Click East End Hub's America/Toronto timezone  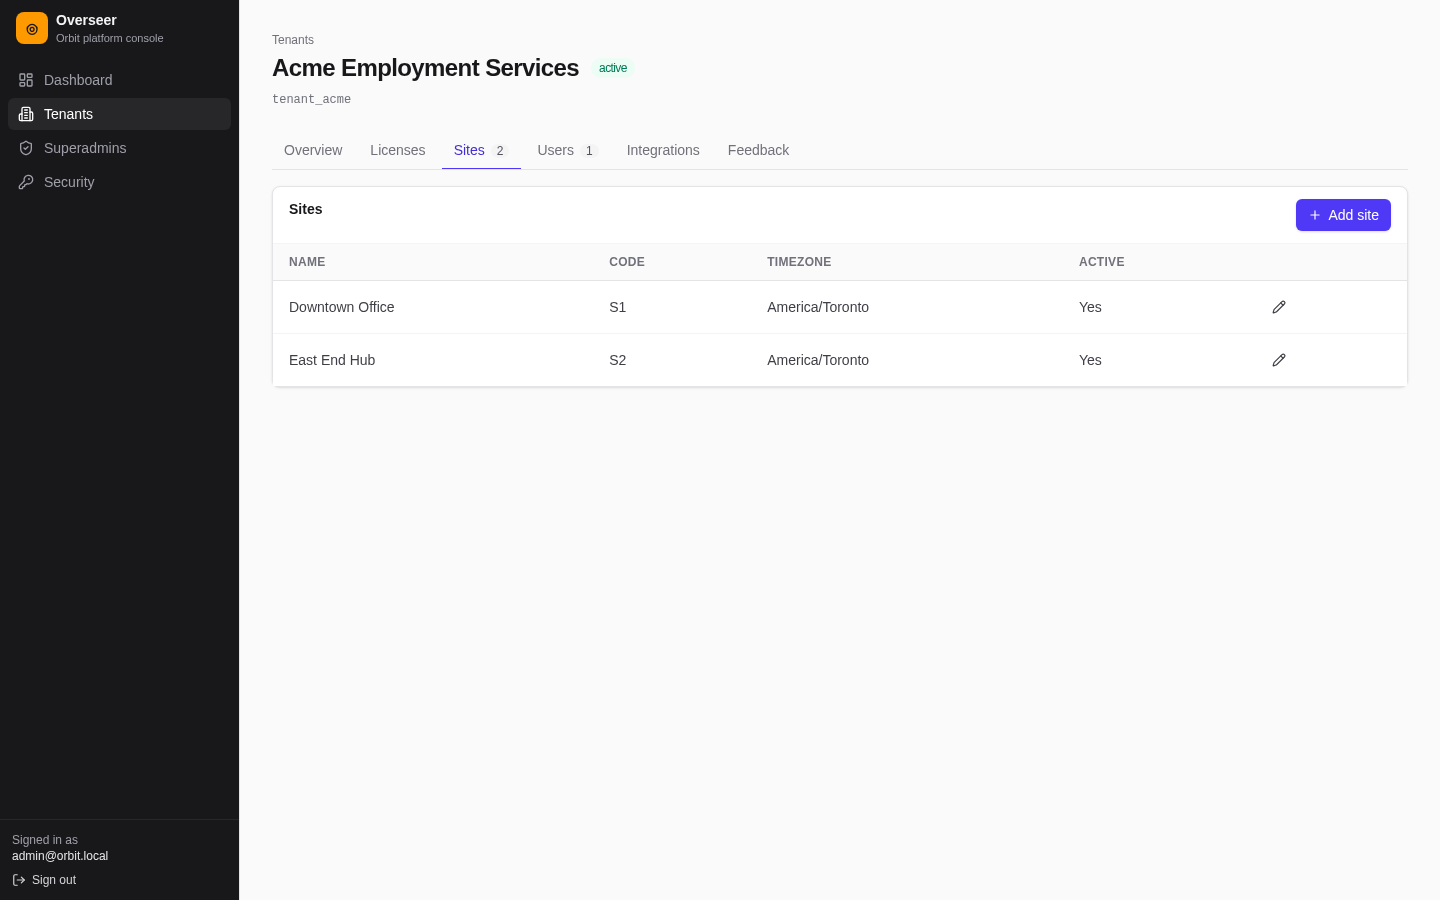click(818, 360)
